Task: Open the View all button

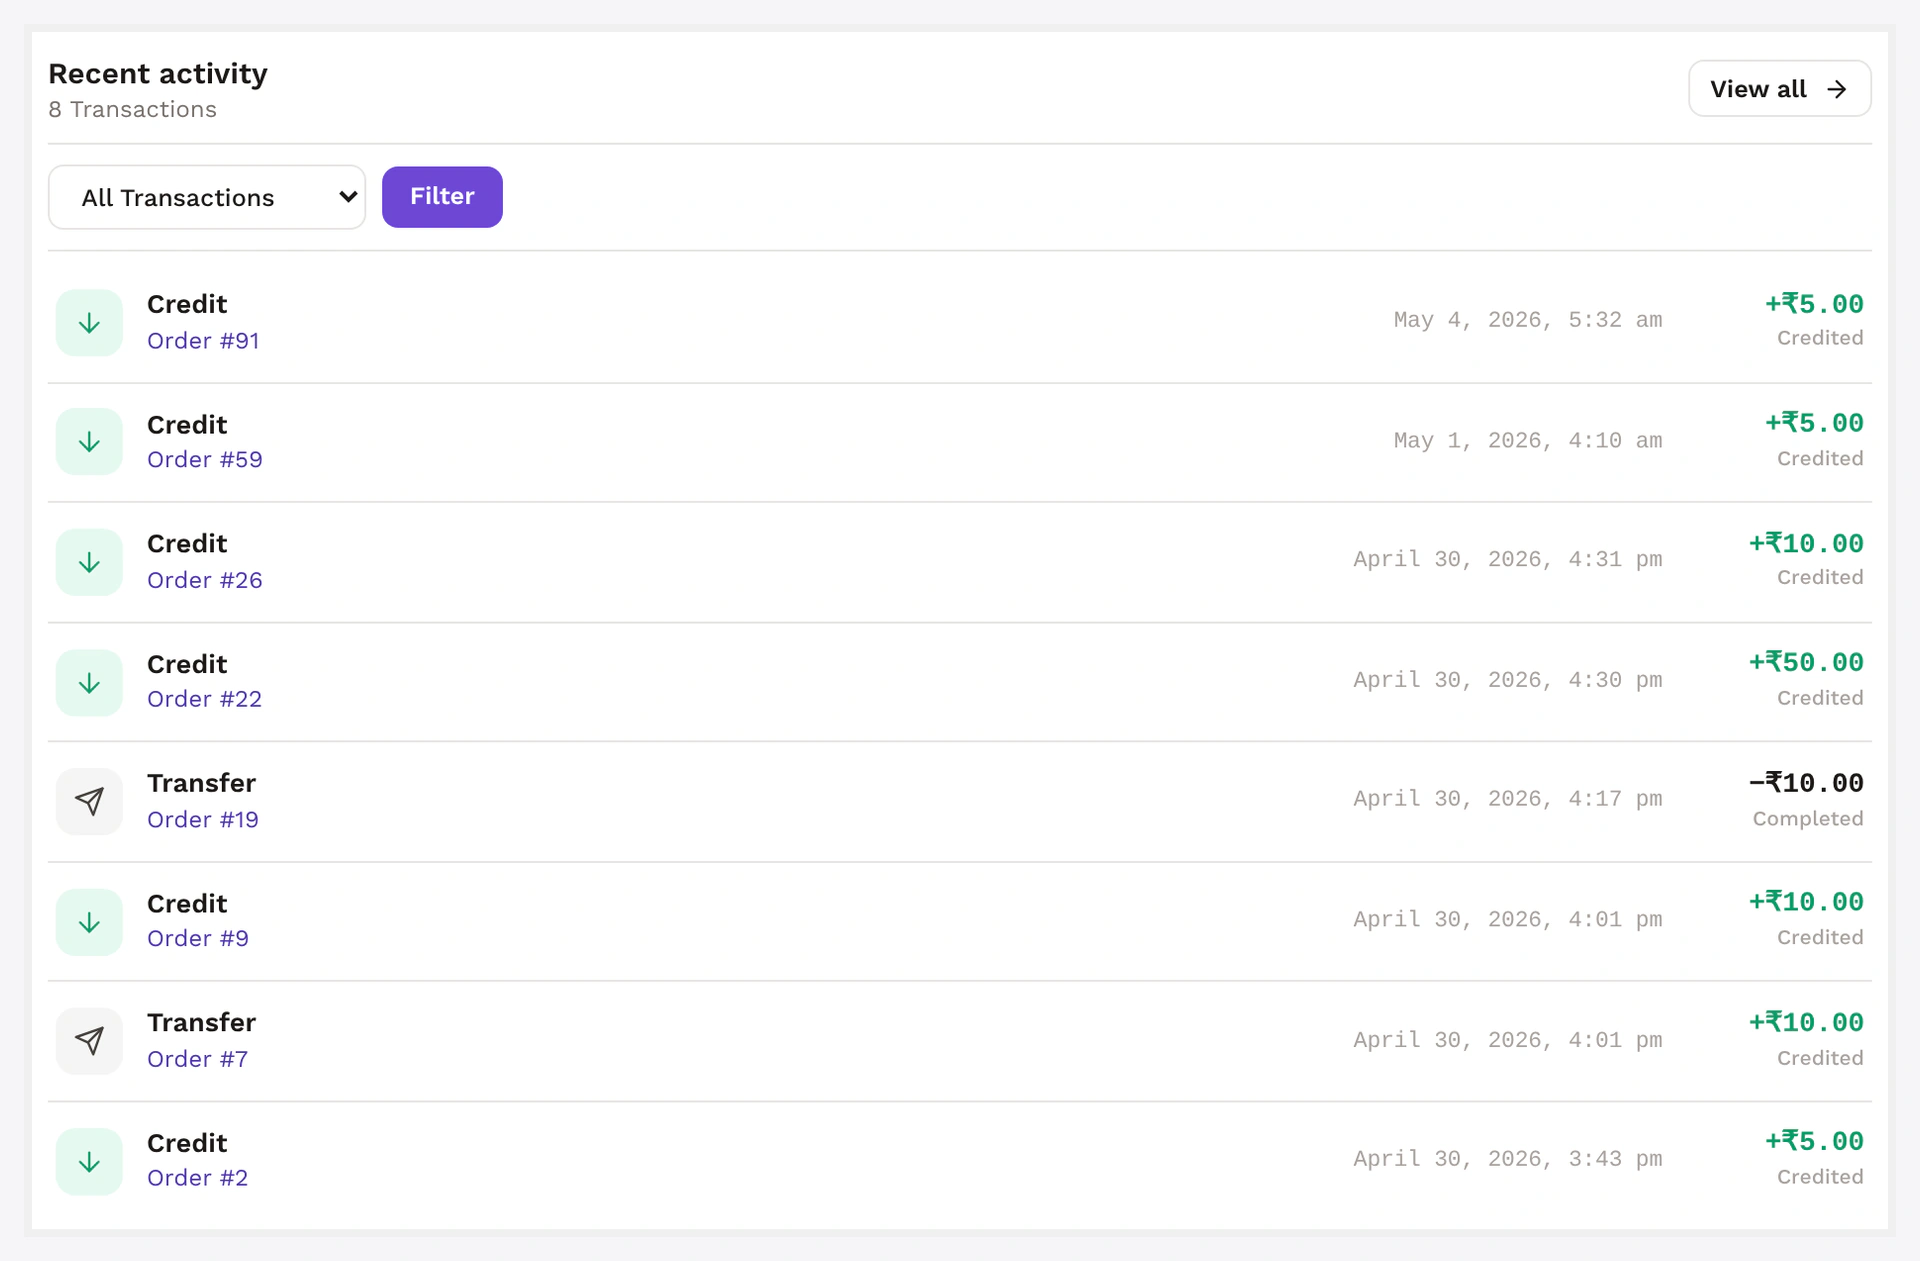Action: [x=1779, y=89]
